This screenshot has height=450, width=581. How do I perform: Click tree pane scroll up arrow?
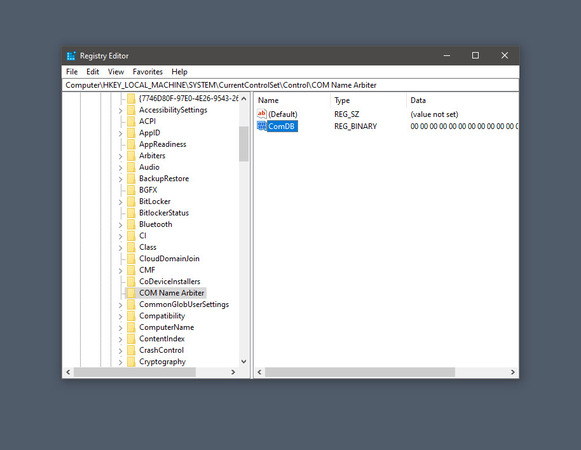pos(243,99)
